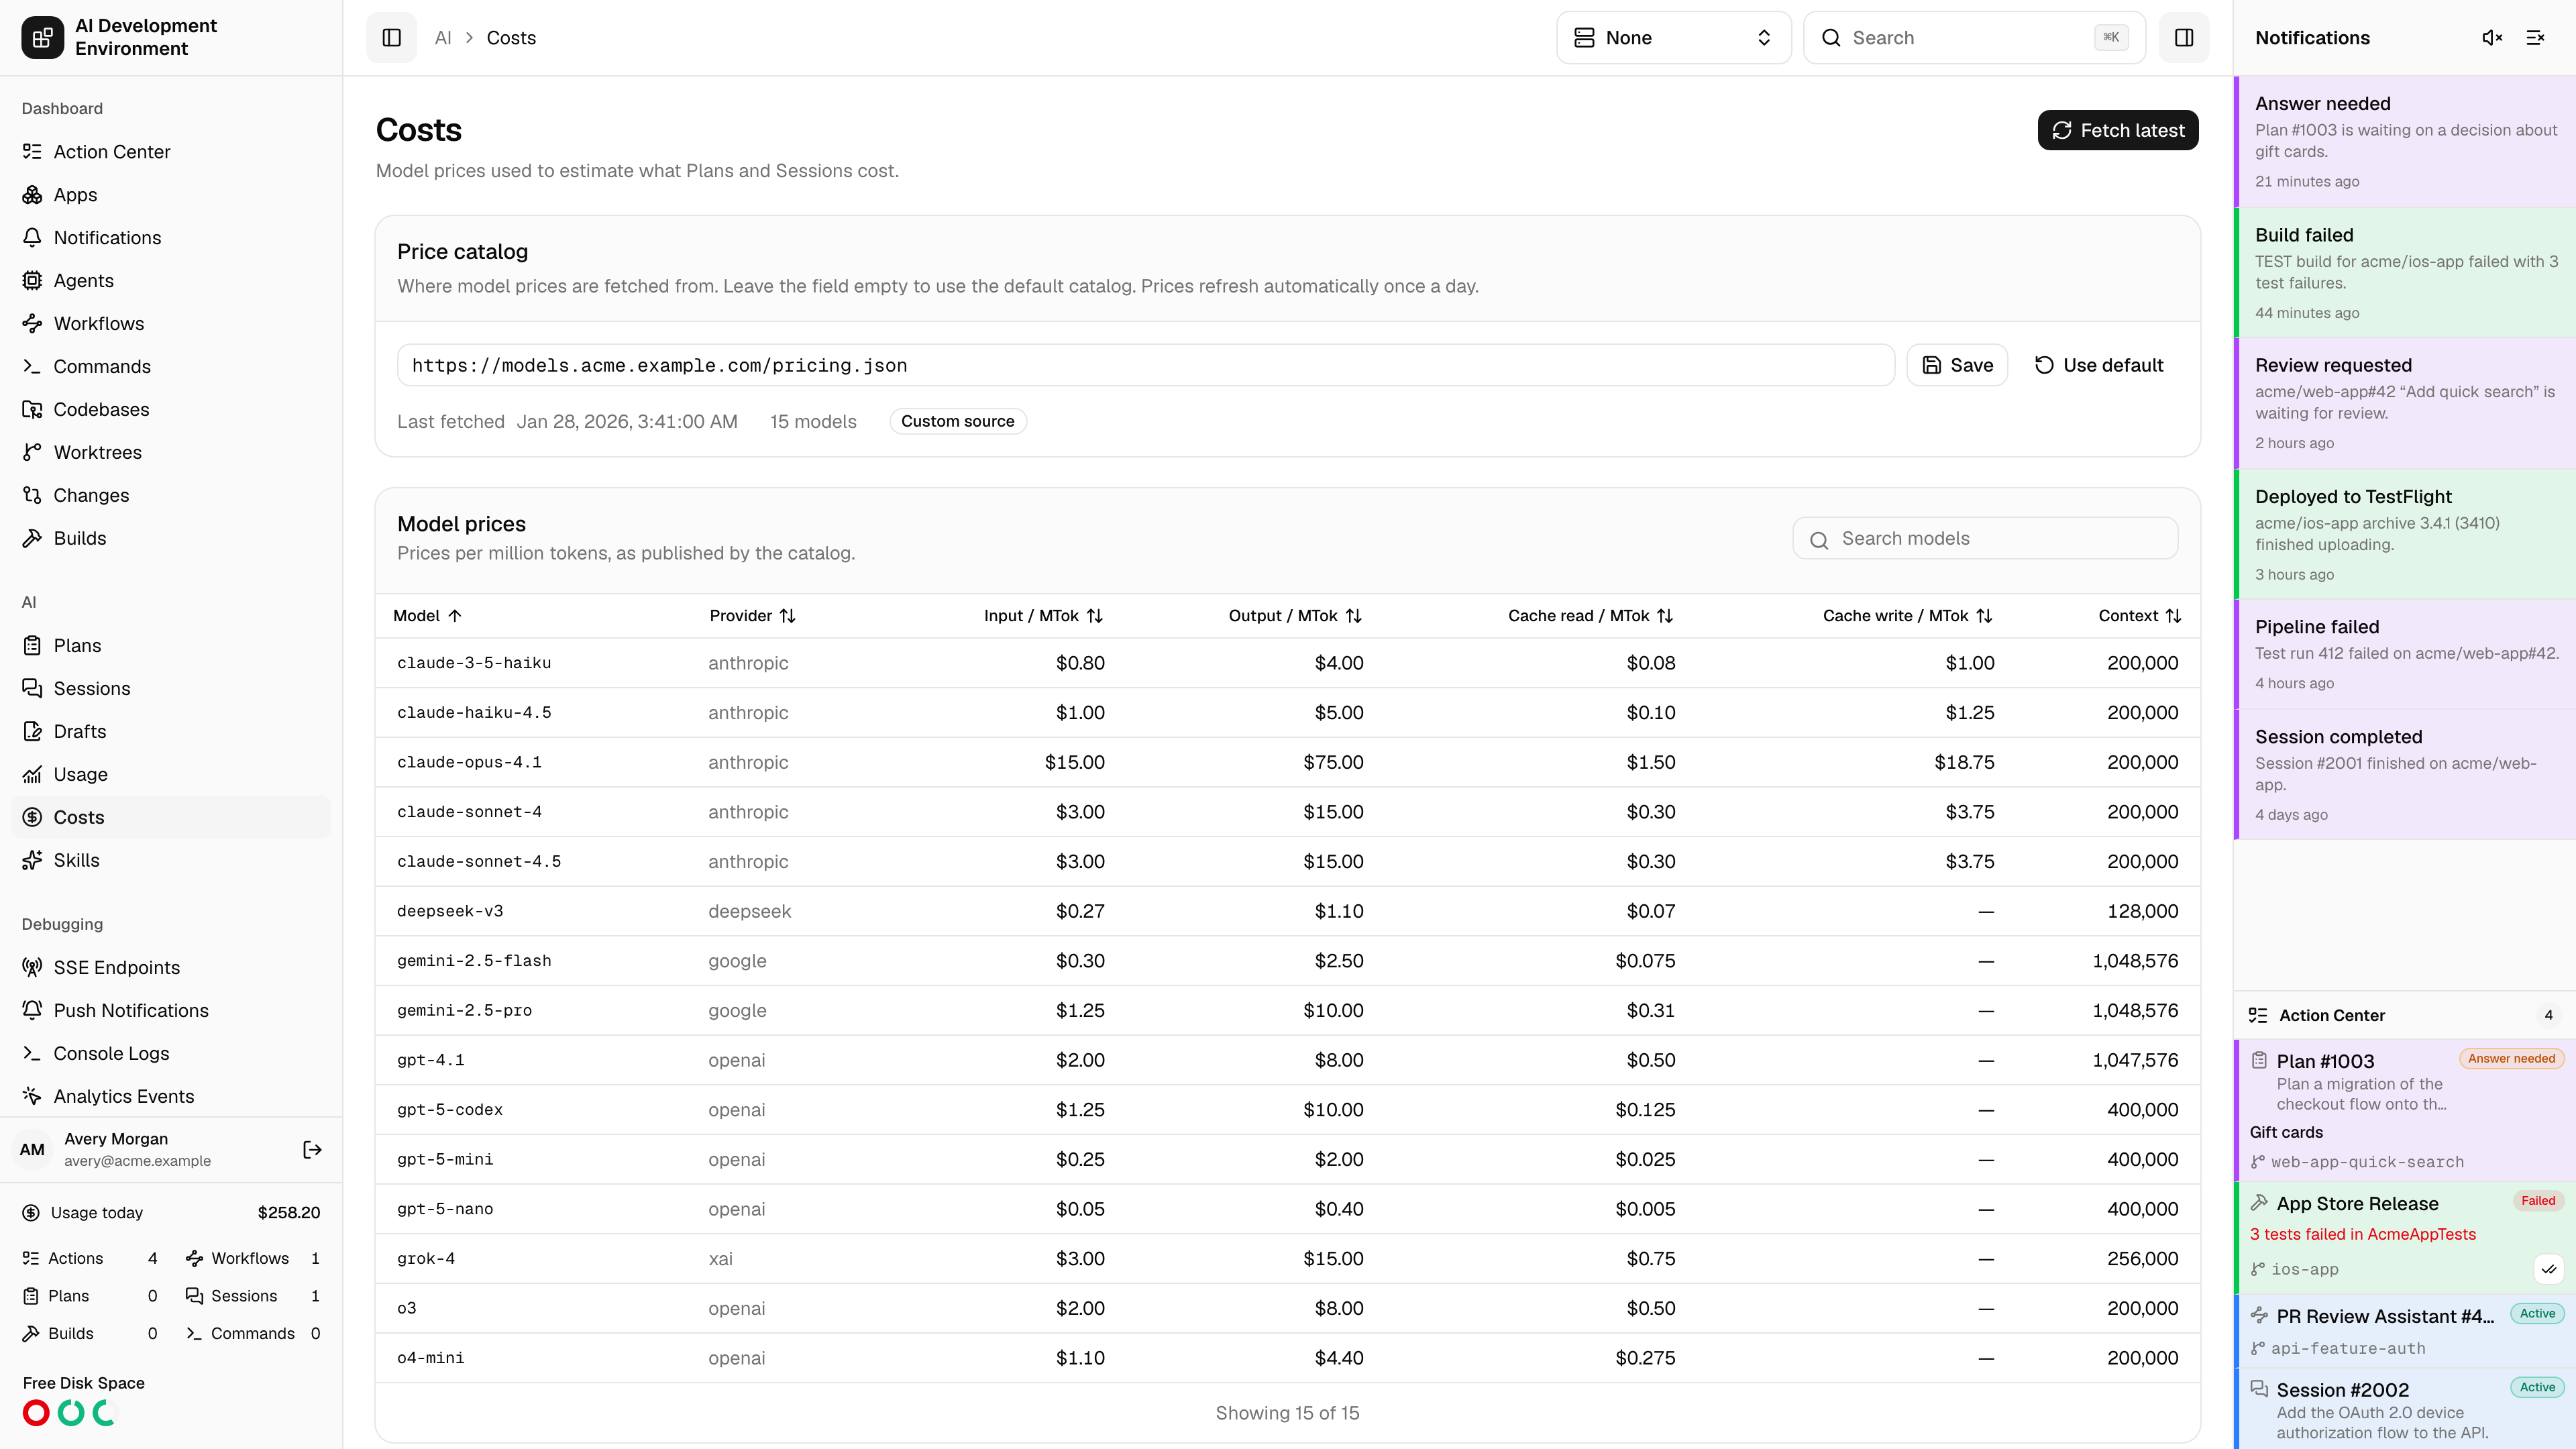Open Plans under the AI section
This screenshot has height=1449, width=2576.
click(x=171, y=646)
